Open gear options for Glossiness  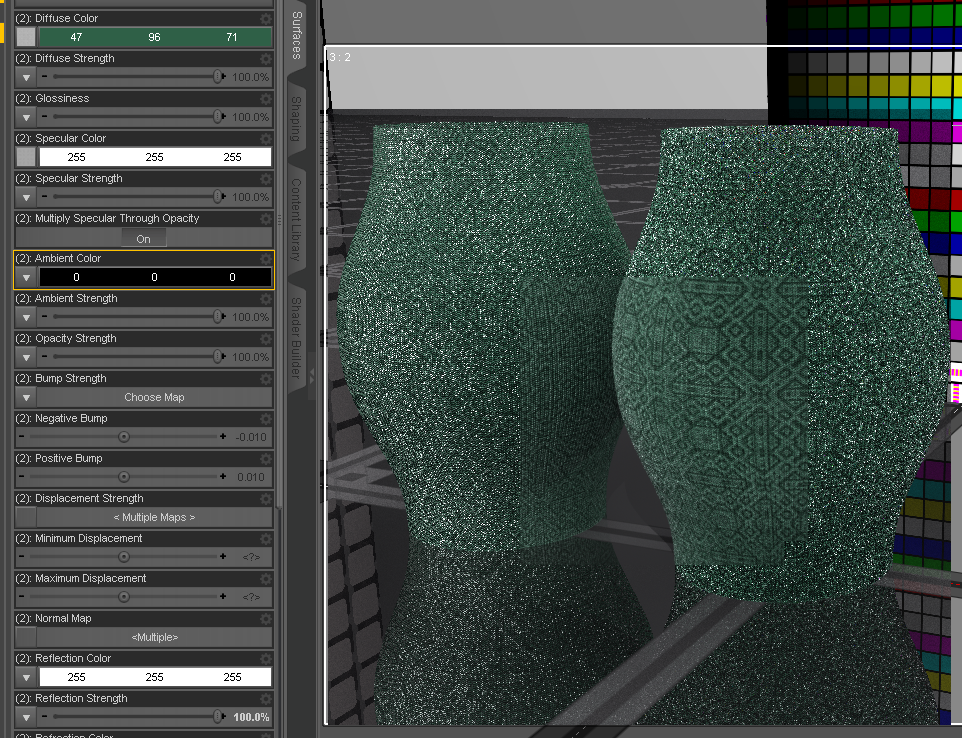[x=266, y=98]
